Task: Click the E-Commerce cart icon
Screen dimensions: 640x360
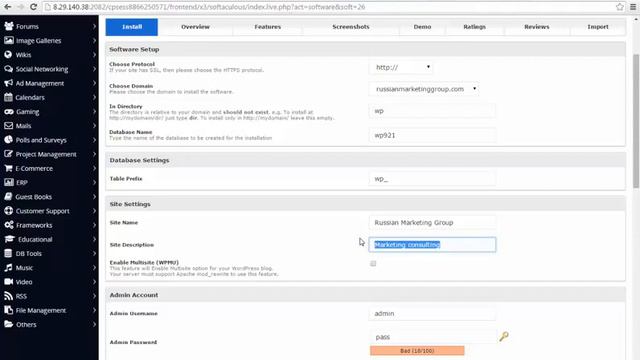Action: tap(8, 168)
